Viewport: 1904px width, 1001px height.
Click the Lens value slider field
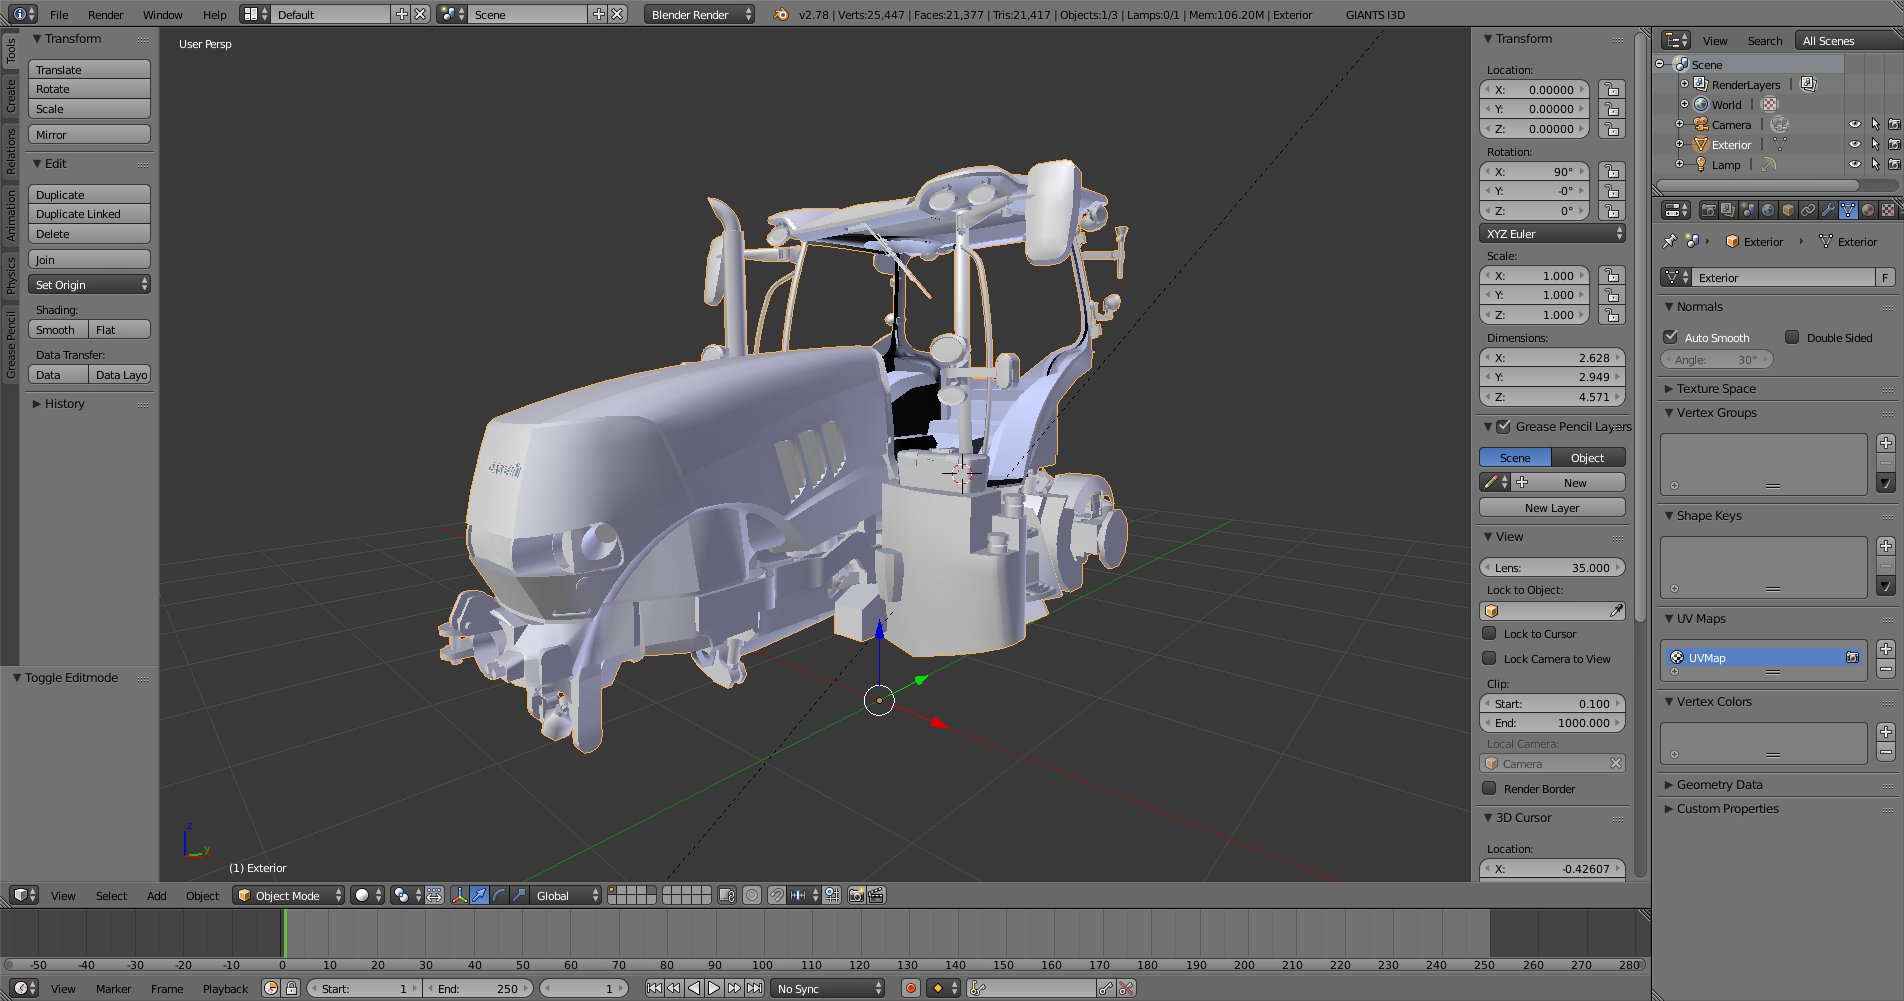click(1552, 567)
